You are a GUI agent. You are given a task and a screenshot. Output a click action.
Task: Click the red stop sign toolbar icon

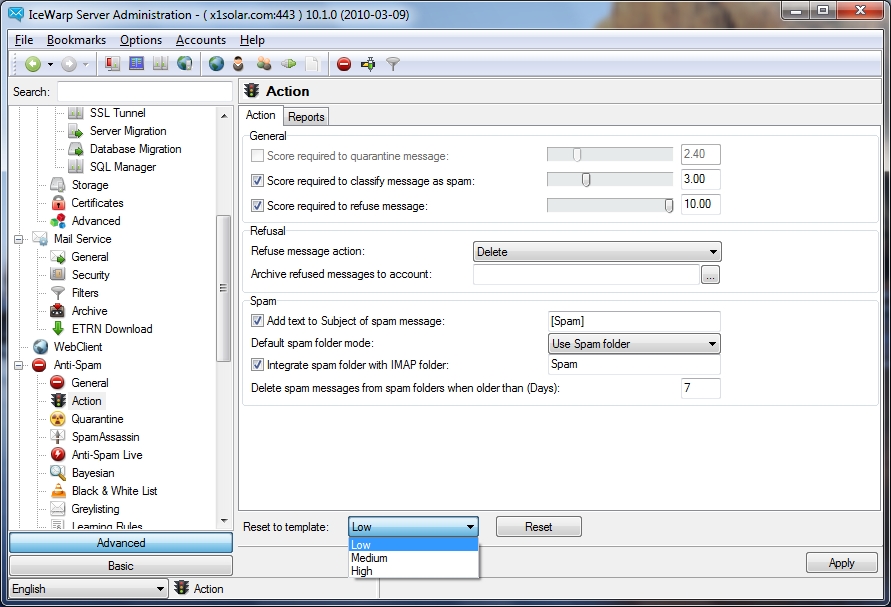point(343,64)
